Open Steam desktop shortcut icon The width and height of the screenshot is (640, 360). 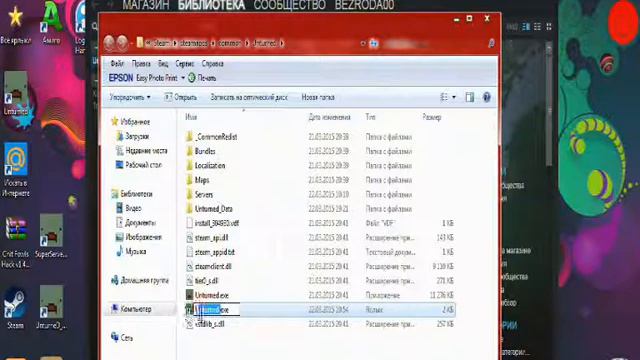pos(16,304)
